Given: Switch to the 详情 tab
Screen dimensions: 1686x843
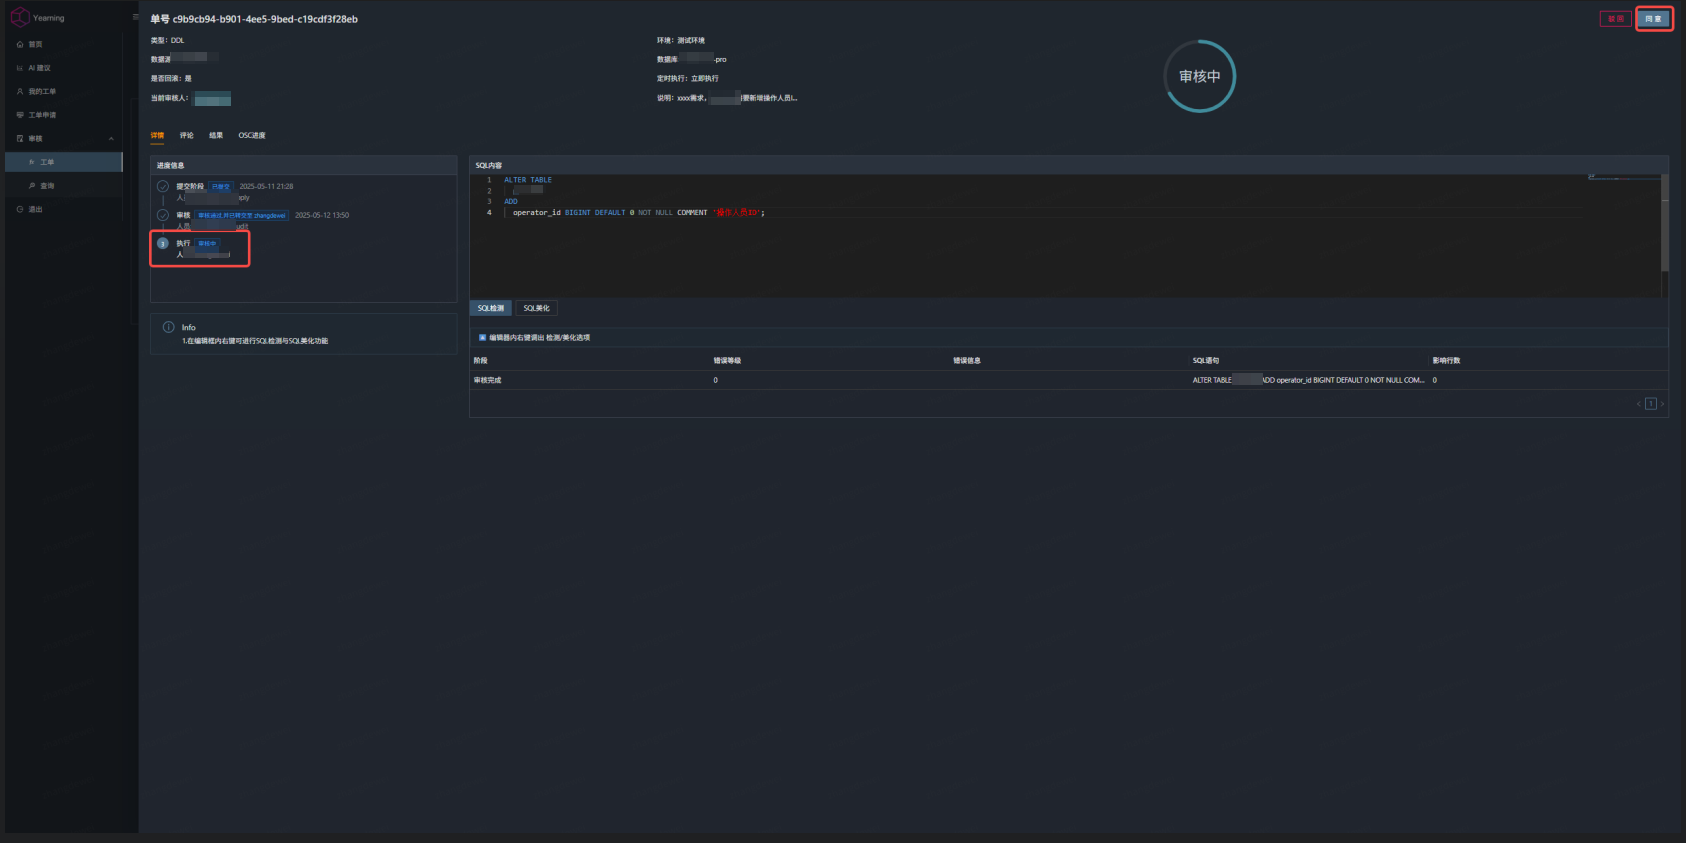Looking at the screenshot, I should pos(157,135).
